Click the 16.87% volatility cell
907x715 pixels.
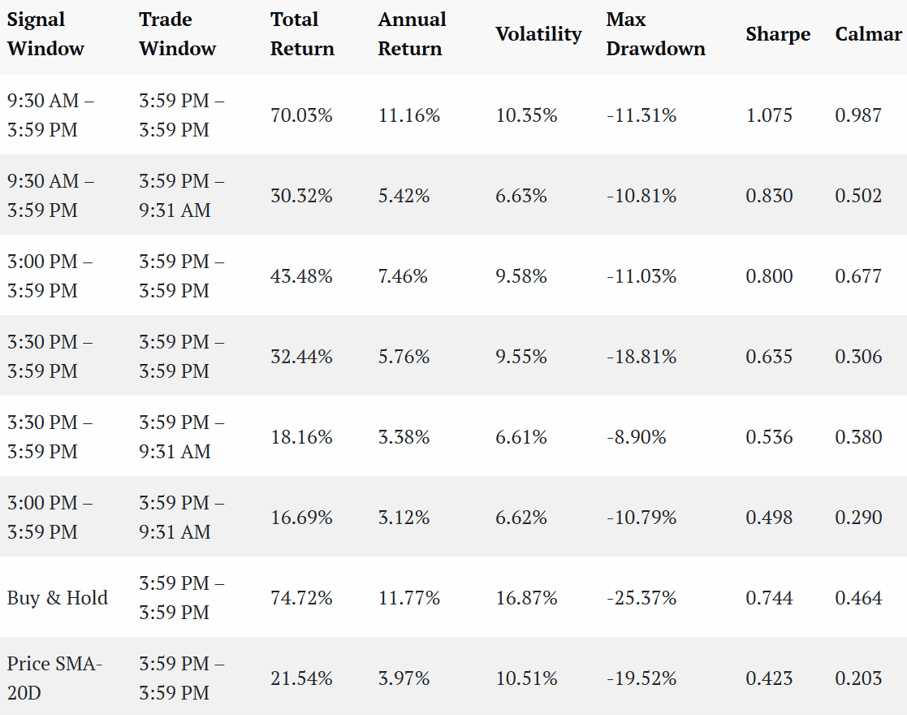[526, 598]
